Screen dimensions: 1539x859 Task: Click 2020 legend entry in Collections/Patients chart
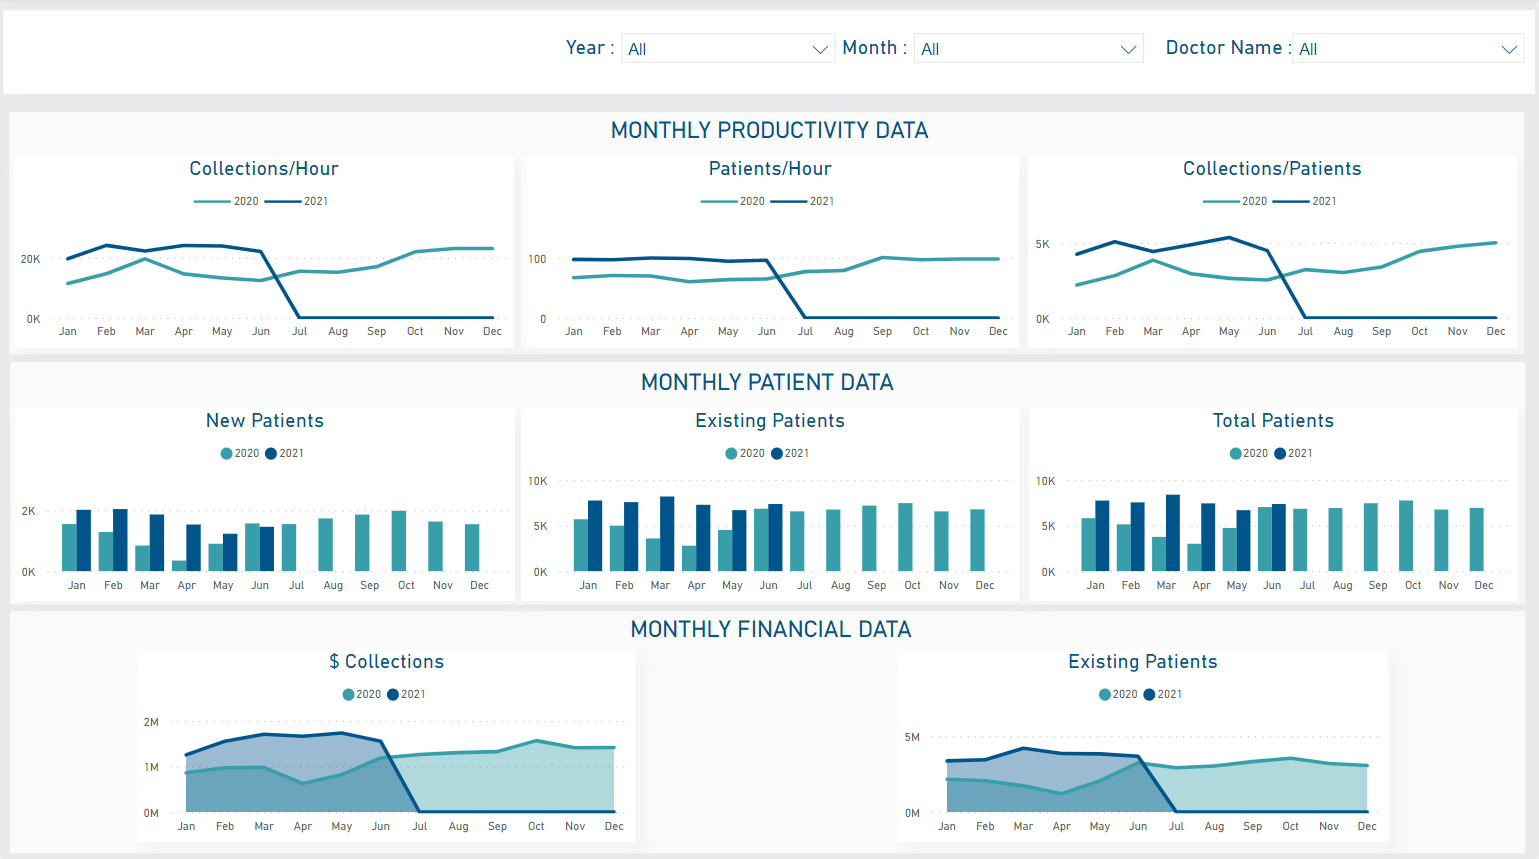point(1235,202)
